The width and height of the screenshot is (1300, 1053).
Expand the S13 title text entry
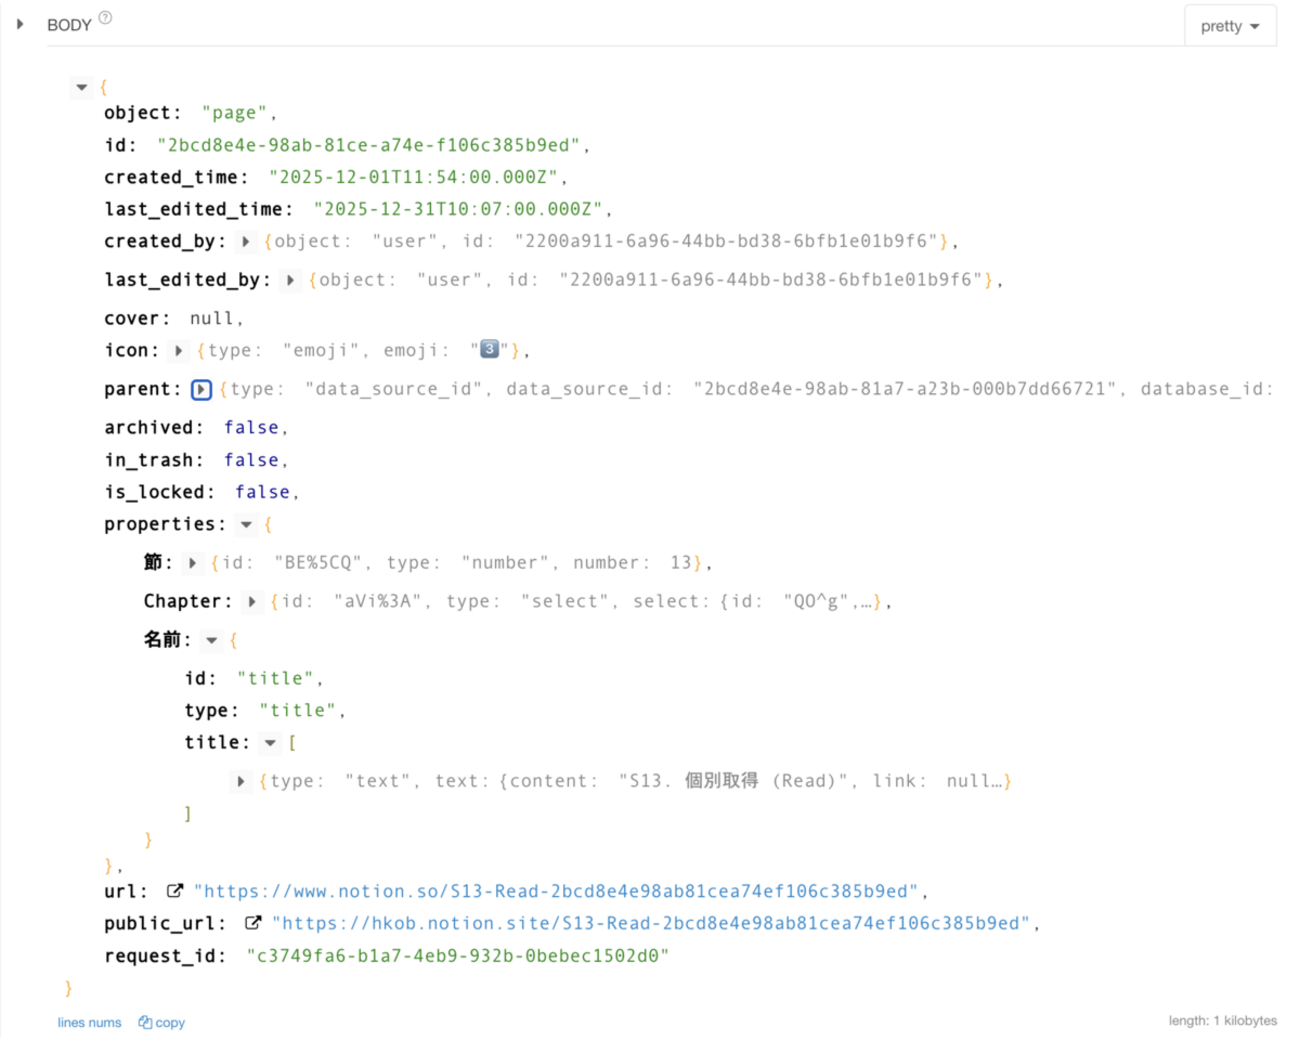(241, 781)
